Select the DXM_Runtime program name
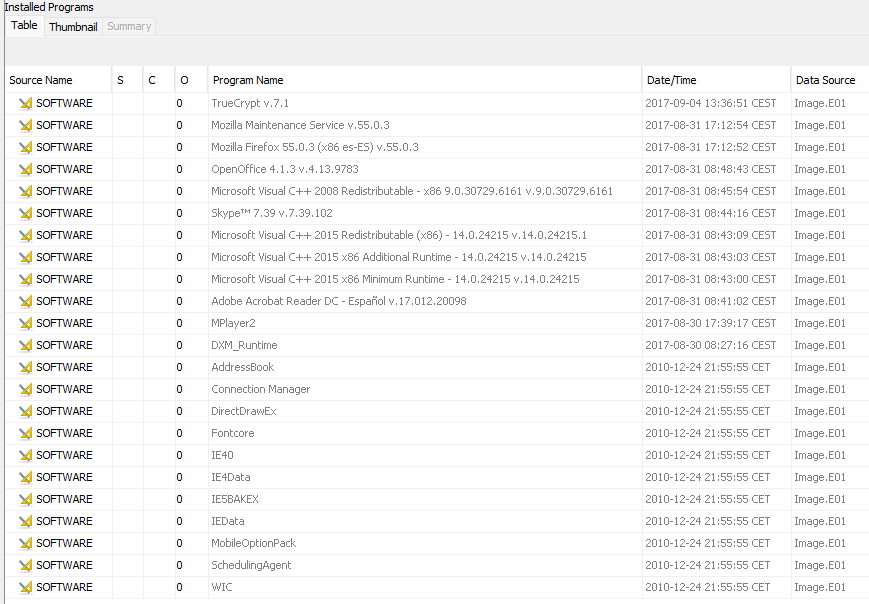Viewport: 869px width, 604px height. (244, 345)
